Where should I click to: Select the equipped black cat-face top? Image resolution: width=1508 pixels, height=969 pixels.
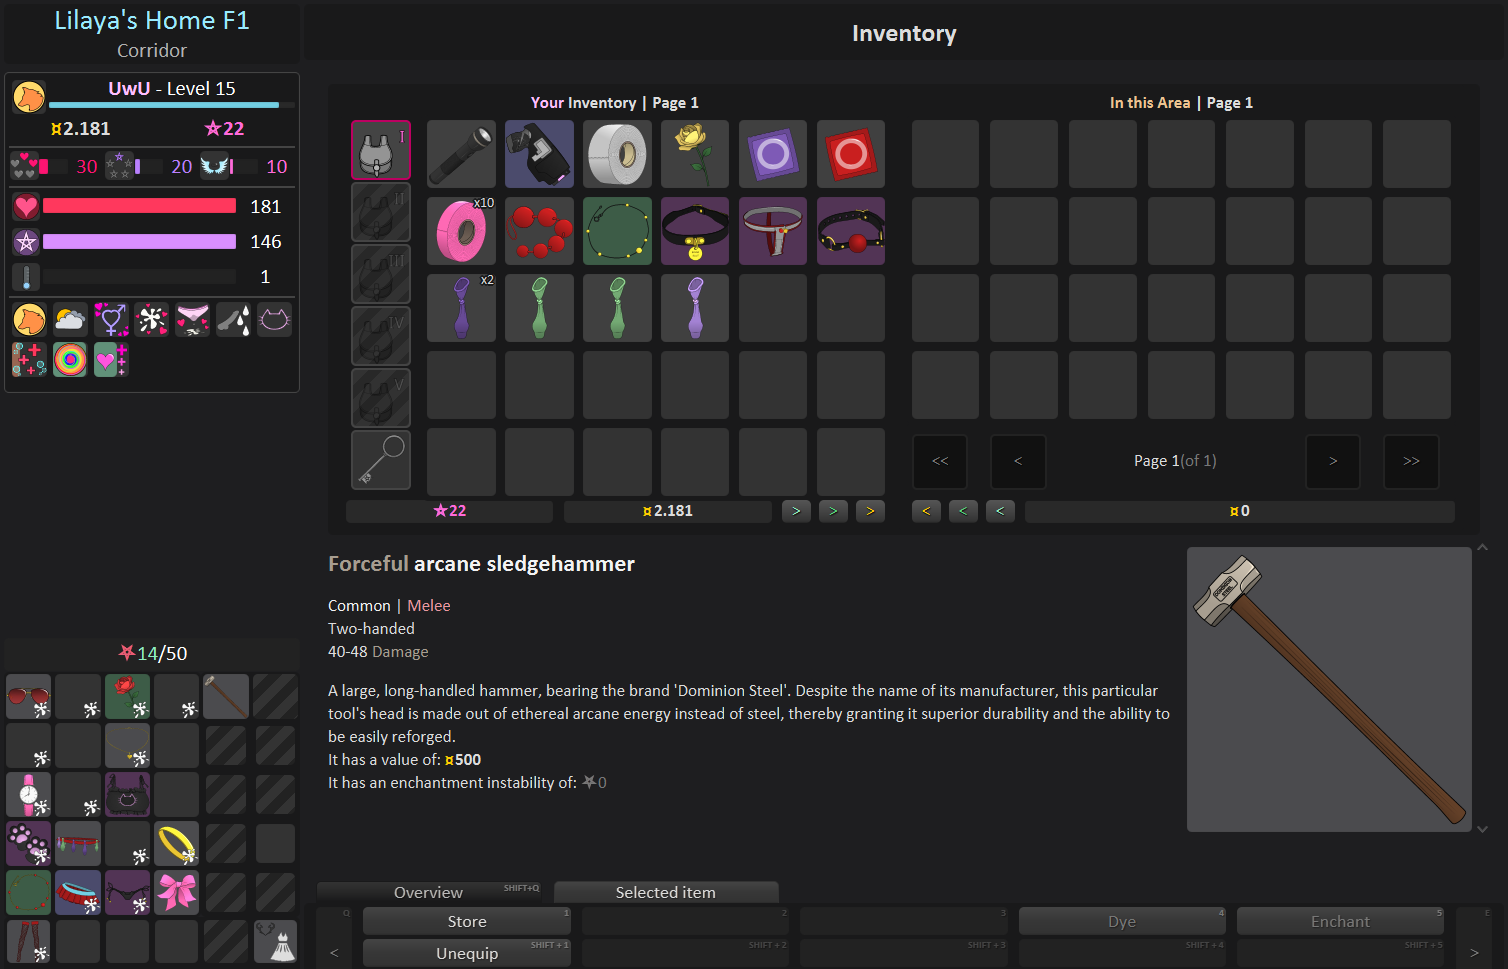point(127,794)
